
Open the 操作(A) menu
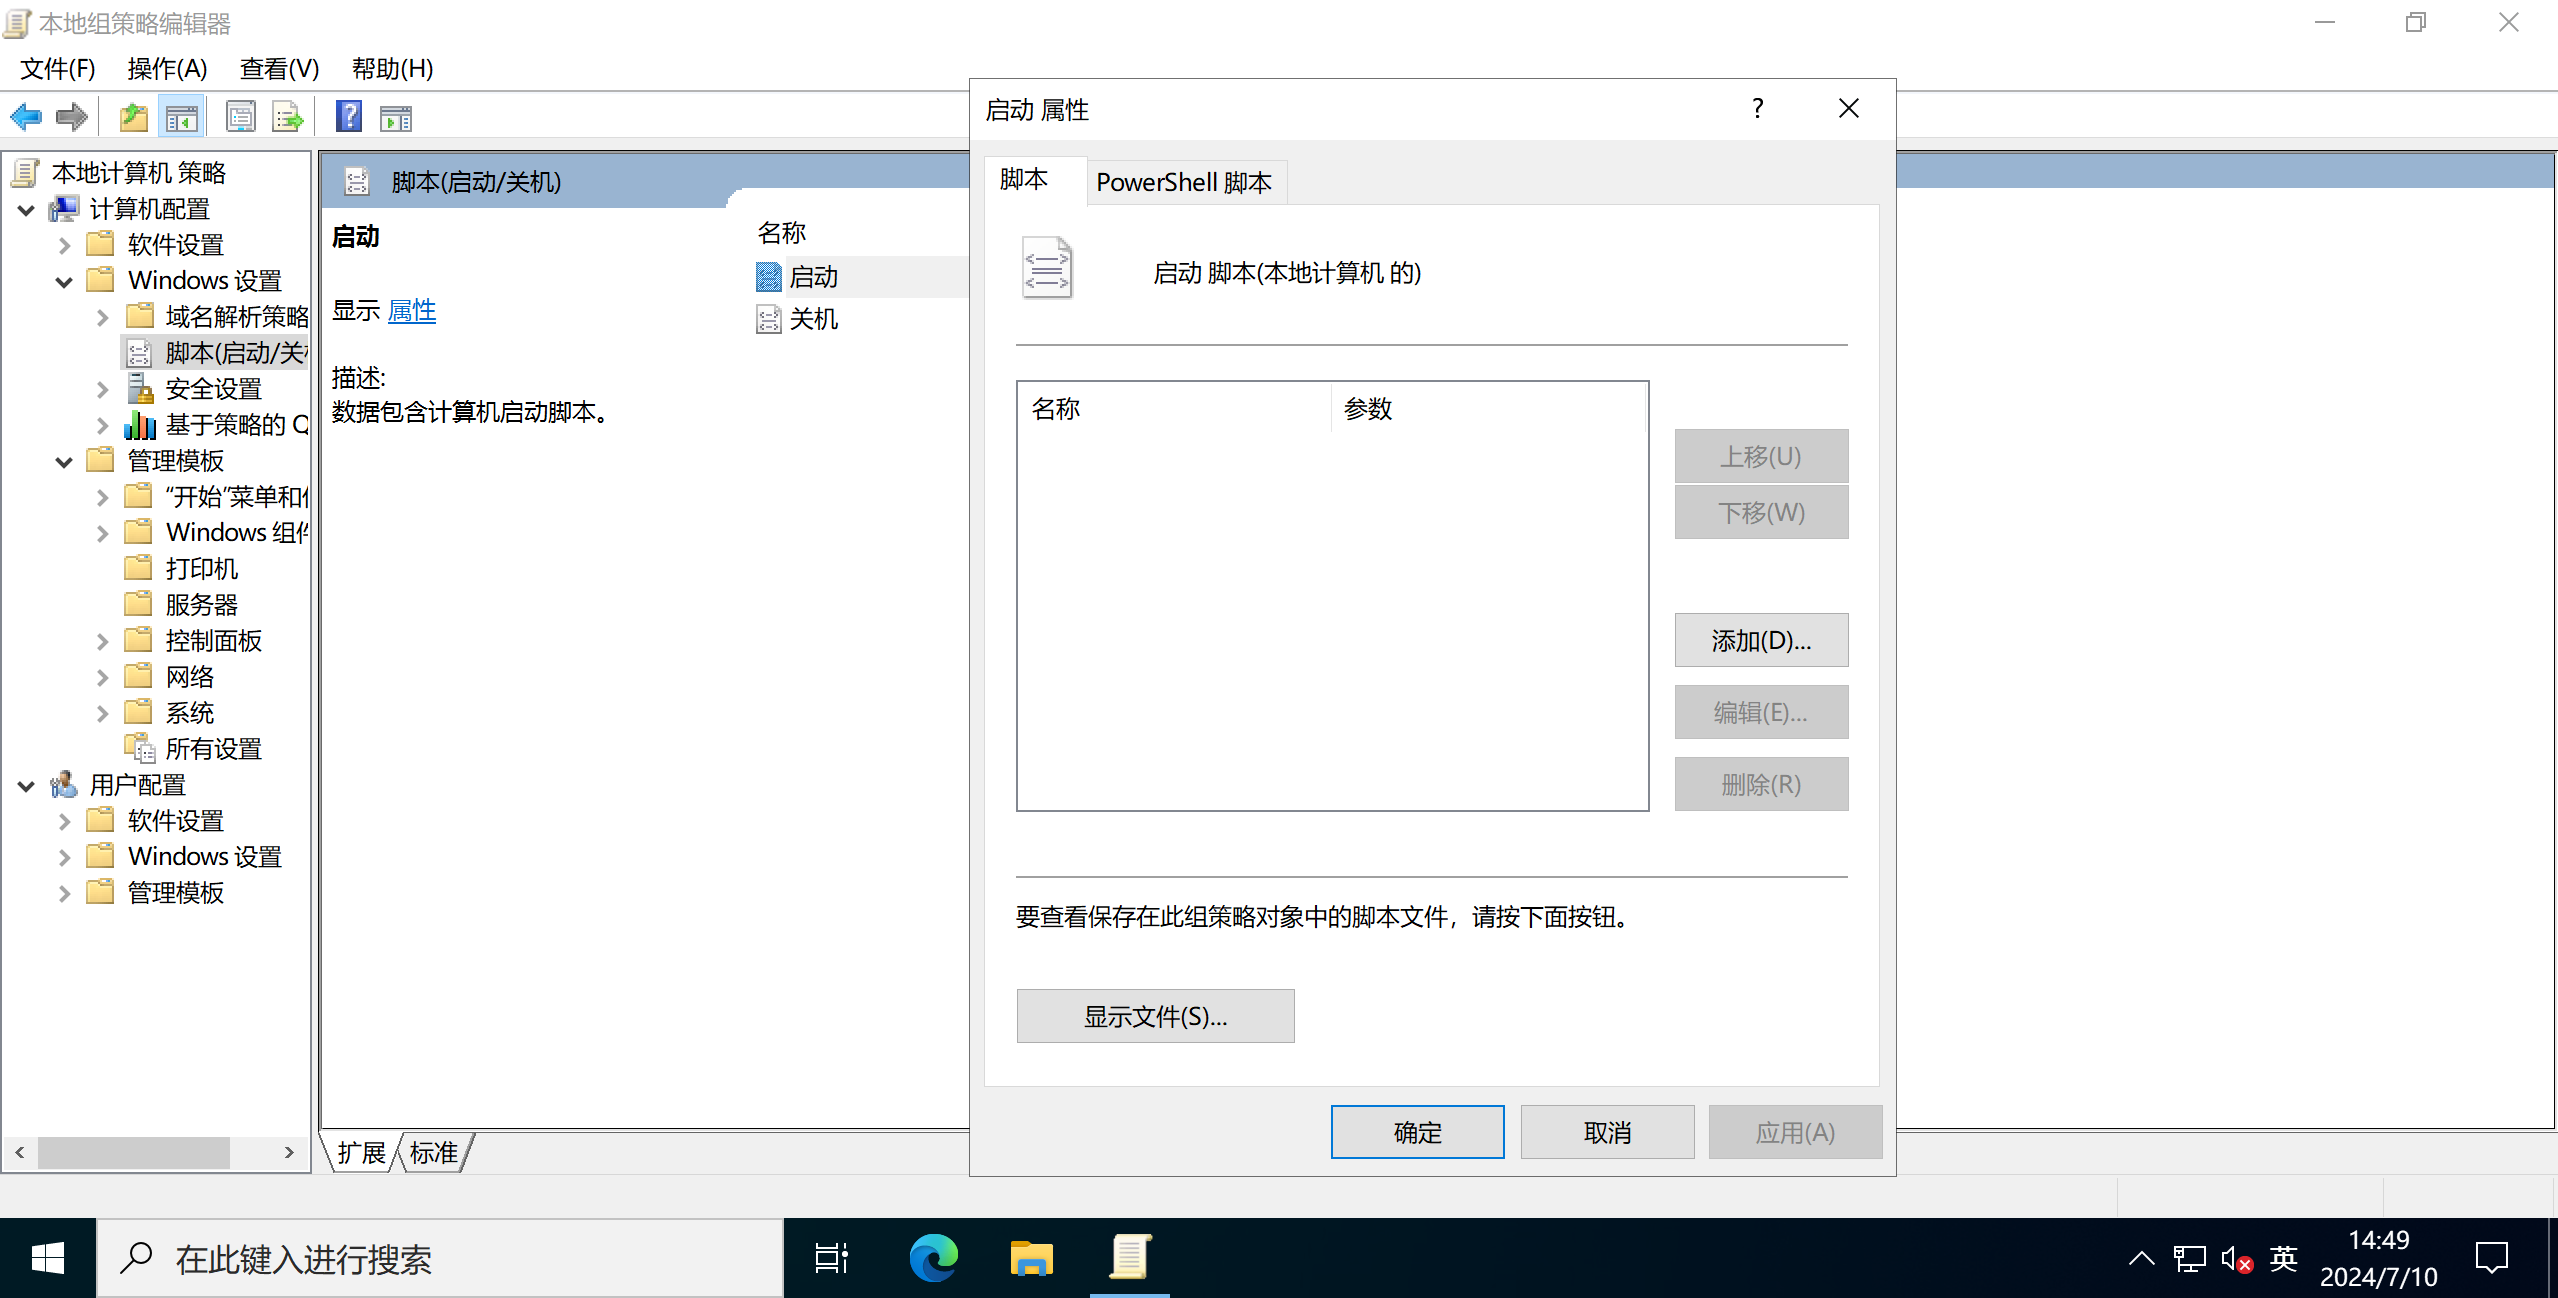(x=167, y=68)
